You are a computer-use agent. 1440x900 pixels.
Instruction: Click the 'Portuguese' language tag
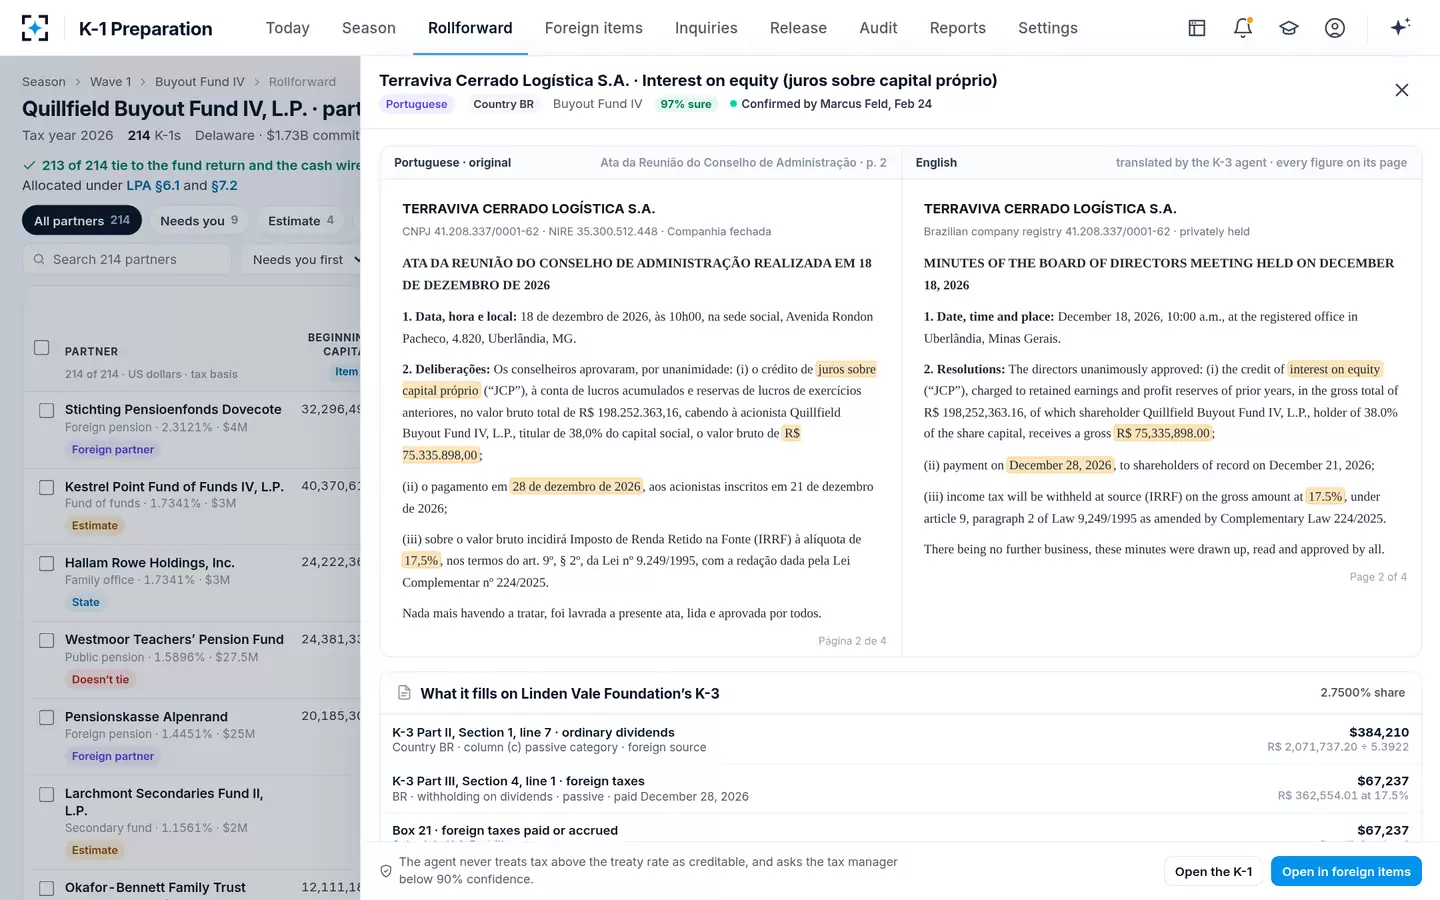[417, 104]
